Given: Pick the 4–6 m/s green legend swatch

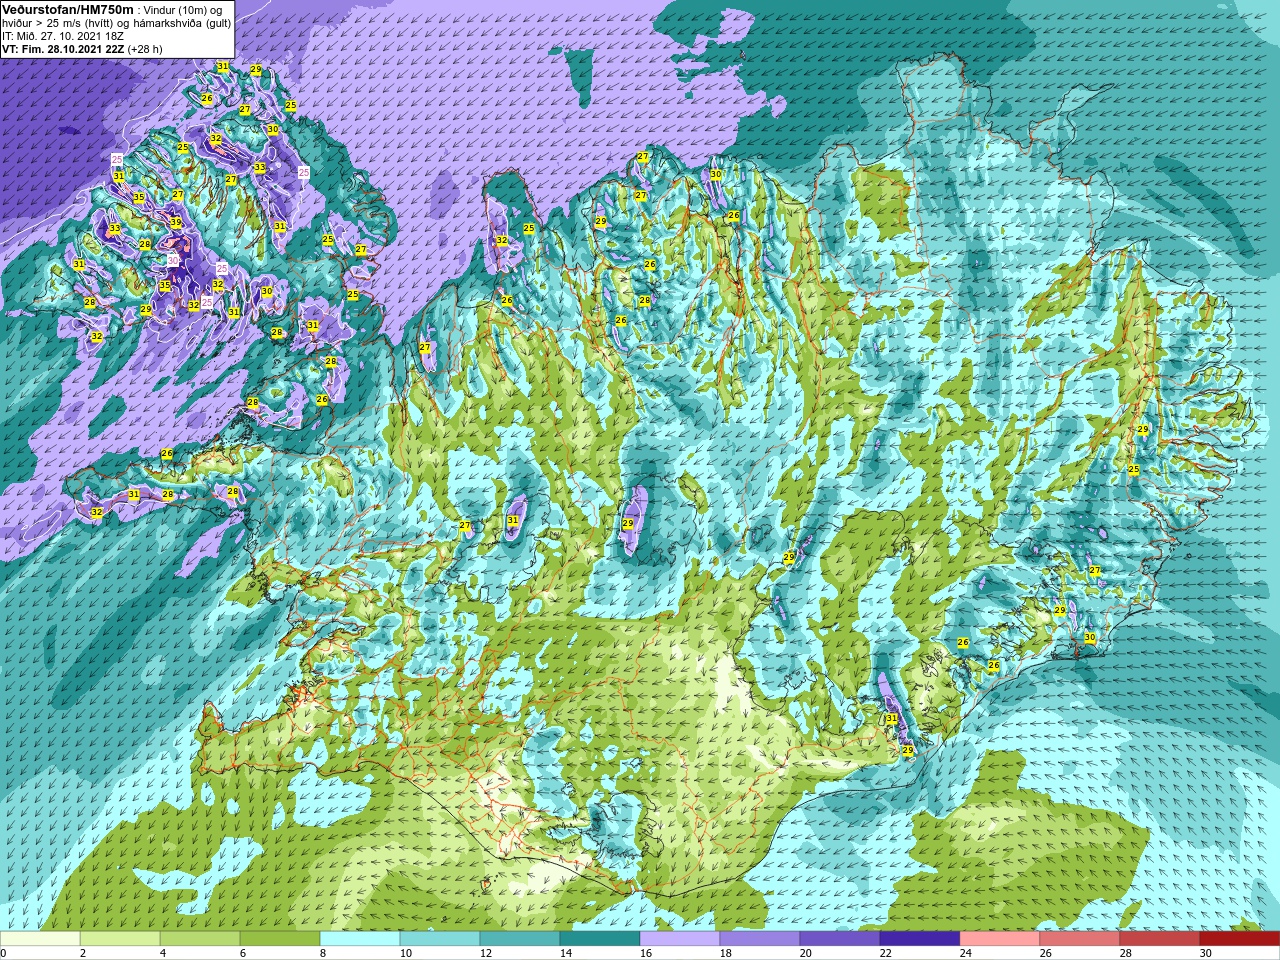Looking at the screenshot, I should [x=200, y=938].
